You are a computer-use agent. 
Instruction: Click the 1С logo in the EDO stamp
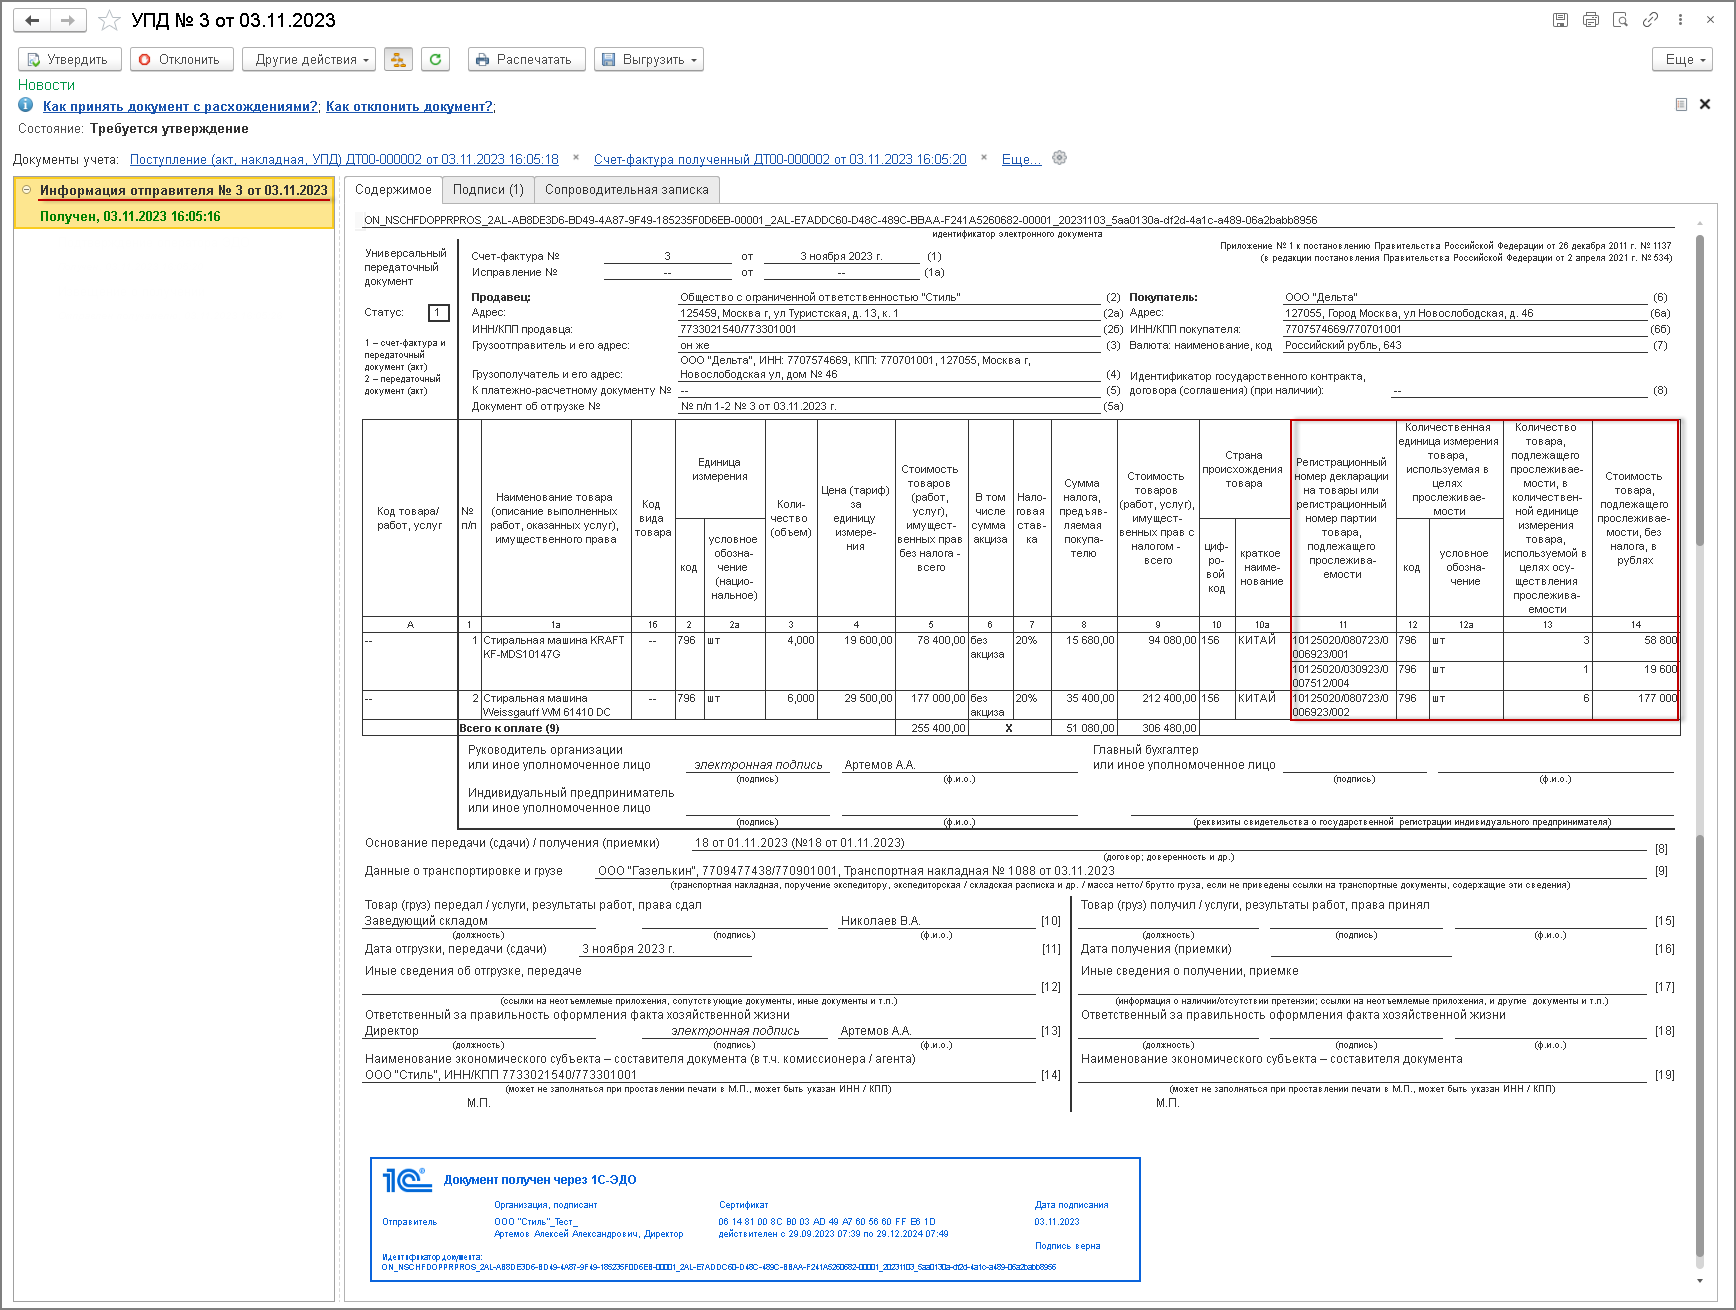click(407, 1180)
